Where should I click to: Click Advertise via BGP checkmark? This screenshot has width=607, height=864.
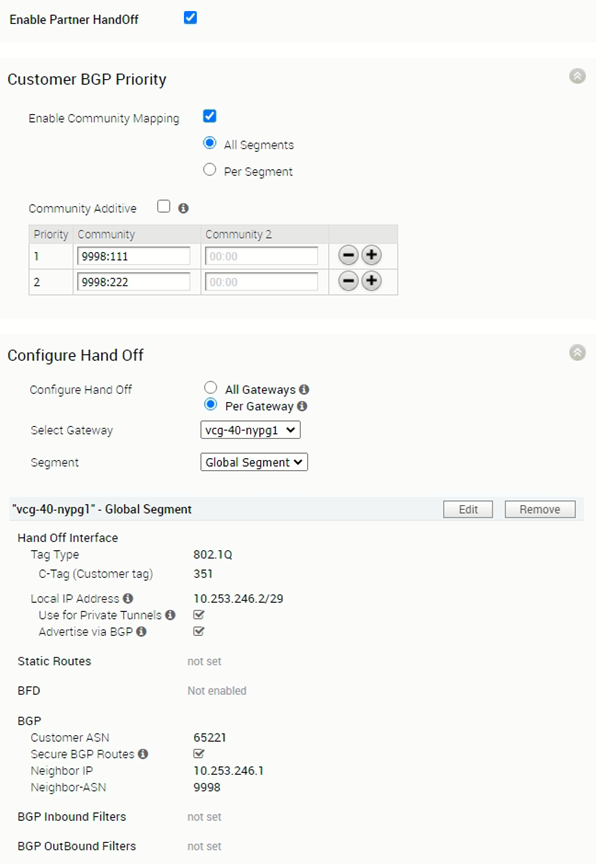tap(199, 631)
